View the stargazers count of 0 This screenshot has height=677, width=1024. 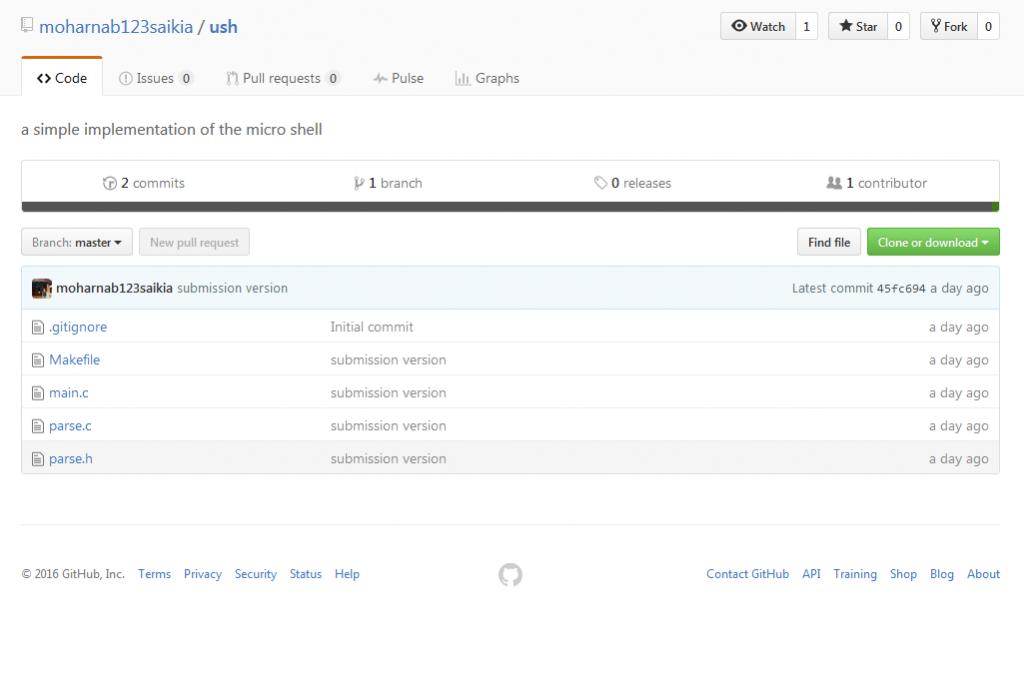pos(899,26)
